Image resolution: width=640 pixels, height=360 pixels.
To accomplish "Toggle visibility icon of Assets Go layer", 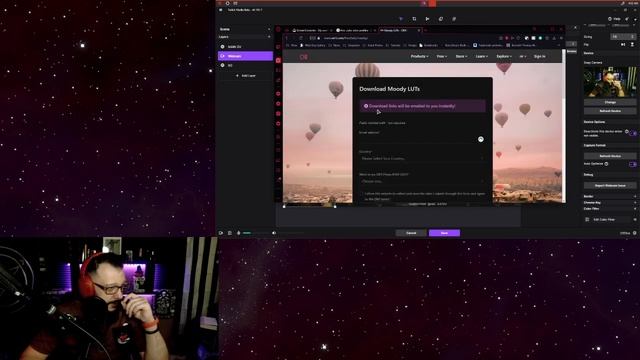I will click(x=222, y=47).
